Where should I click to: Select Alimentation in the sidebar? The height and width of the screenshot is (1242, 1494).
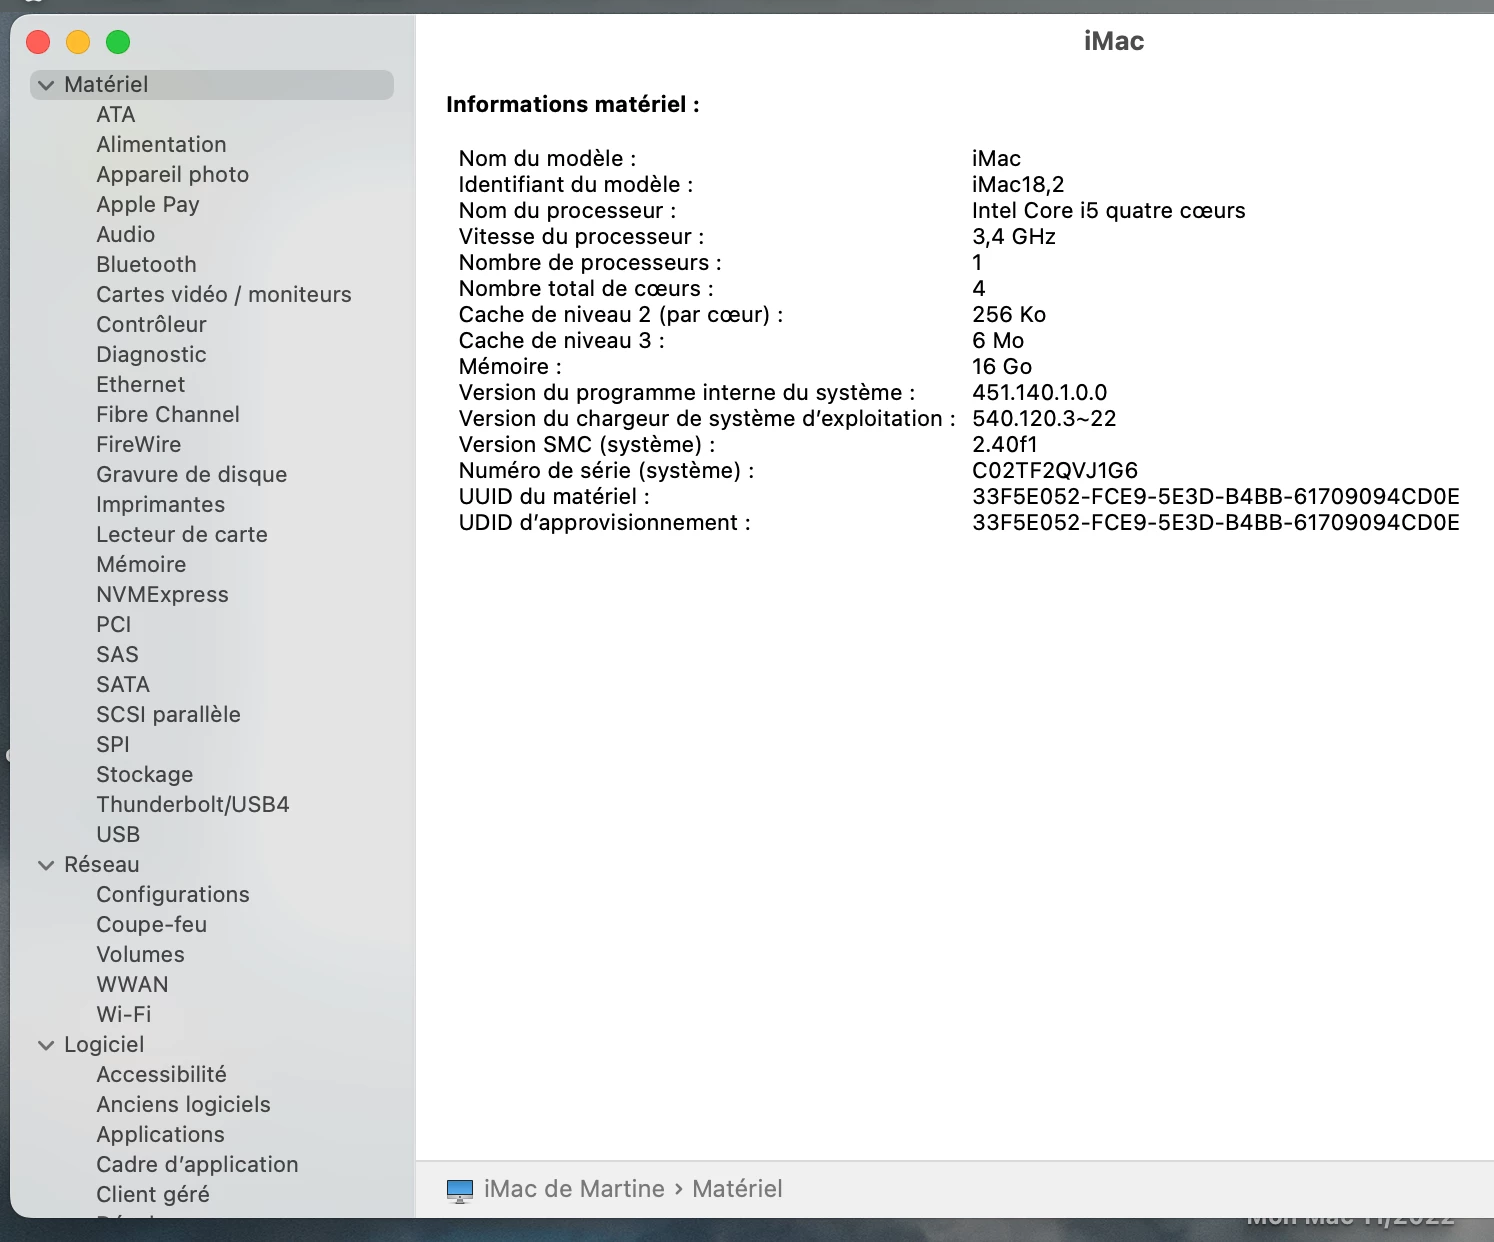tap(161, 145)
